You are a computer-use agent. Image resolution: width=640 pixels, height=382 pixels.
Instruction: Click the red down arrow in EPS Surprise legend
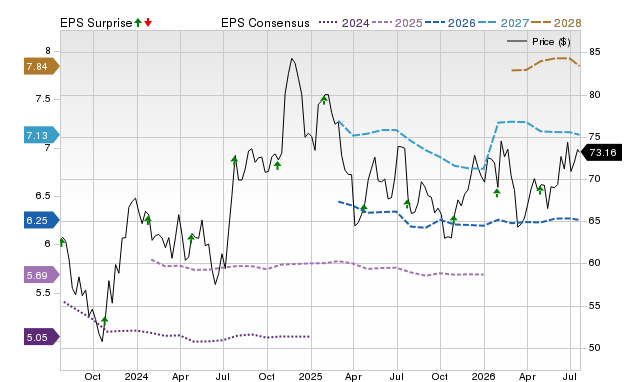[x=148, y=22]
